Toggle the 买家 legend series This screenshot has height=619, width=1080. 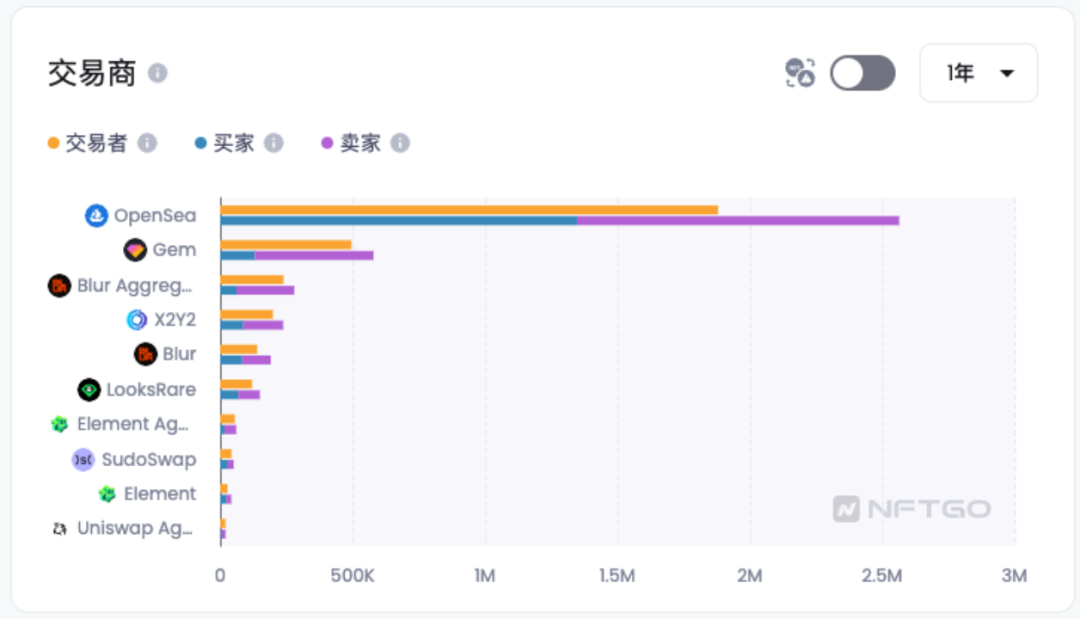click(225, 143)
